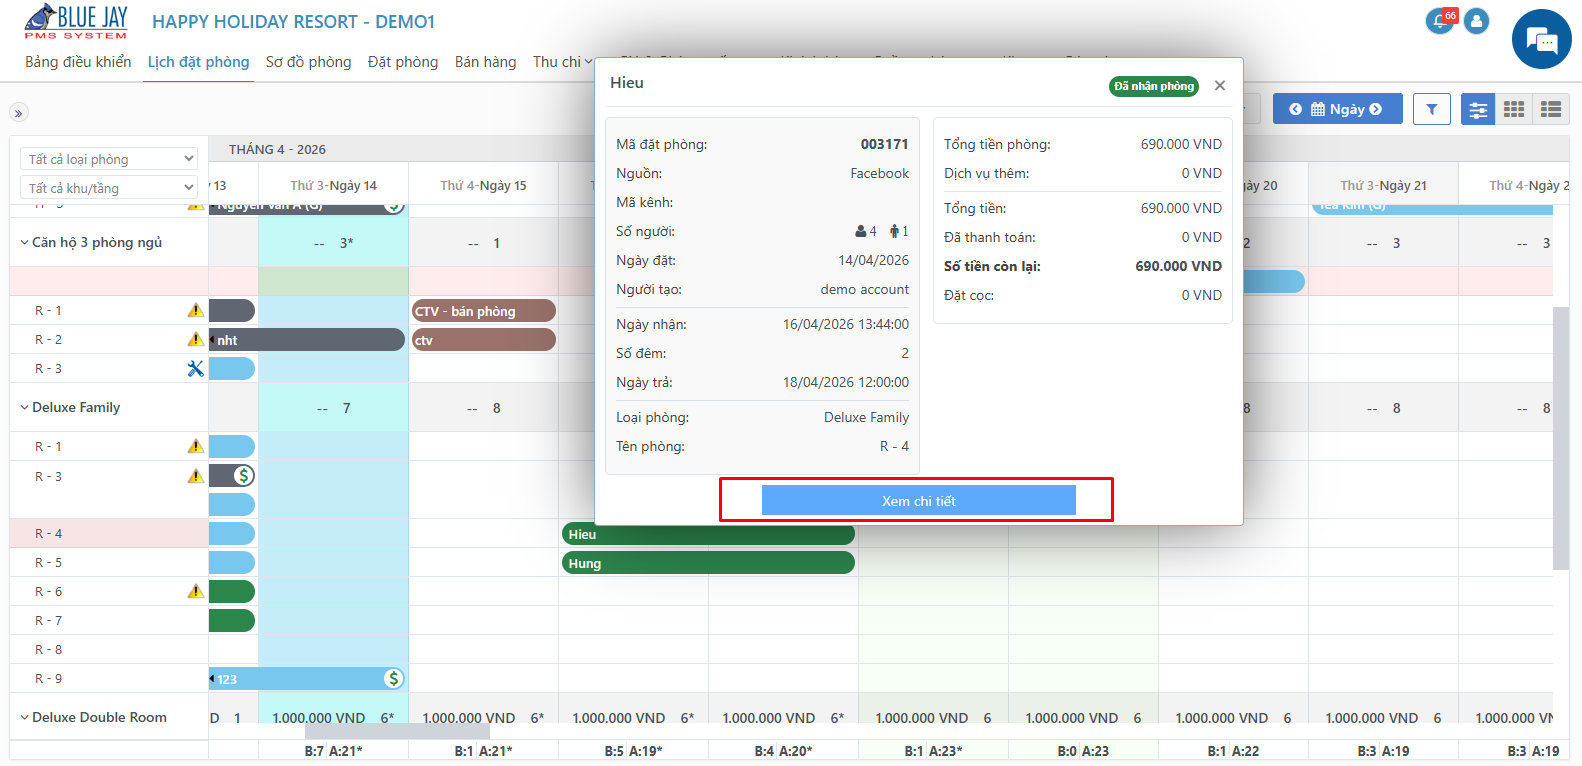Close the Hieu booking popup
The image size is (1582, 766).
(1220, 86)
